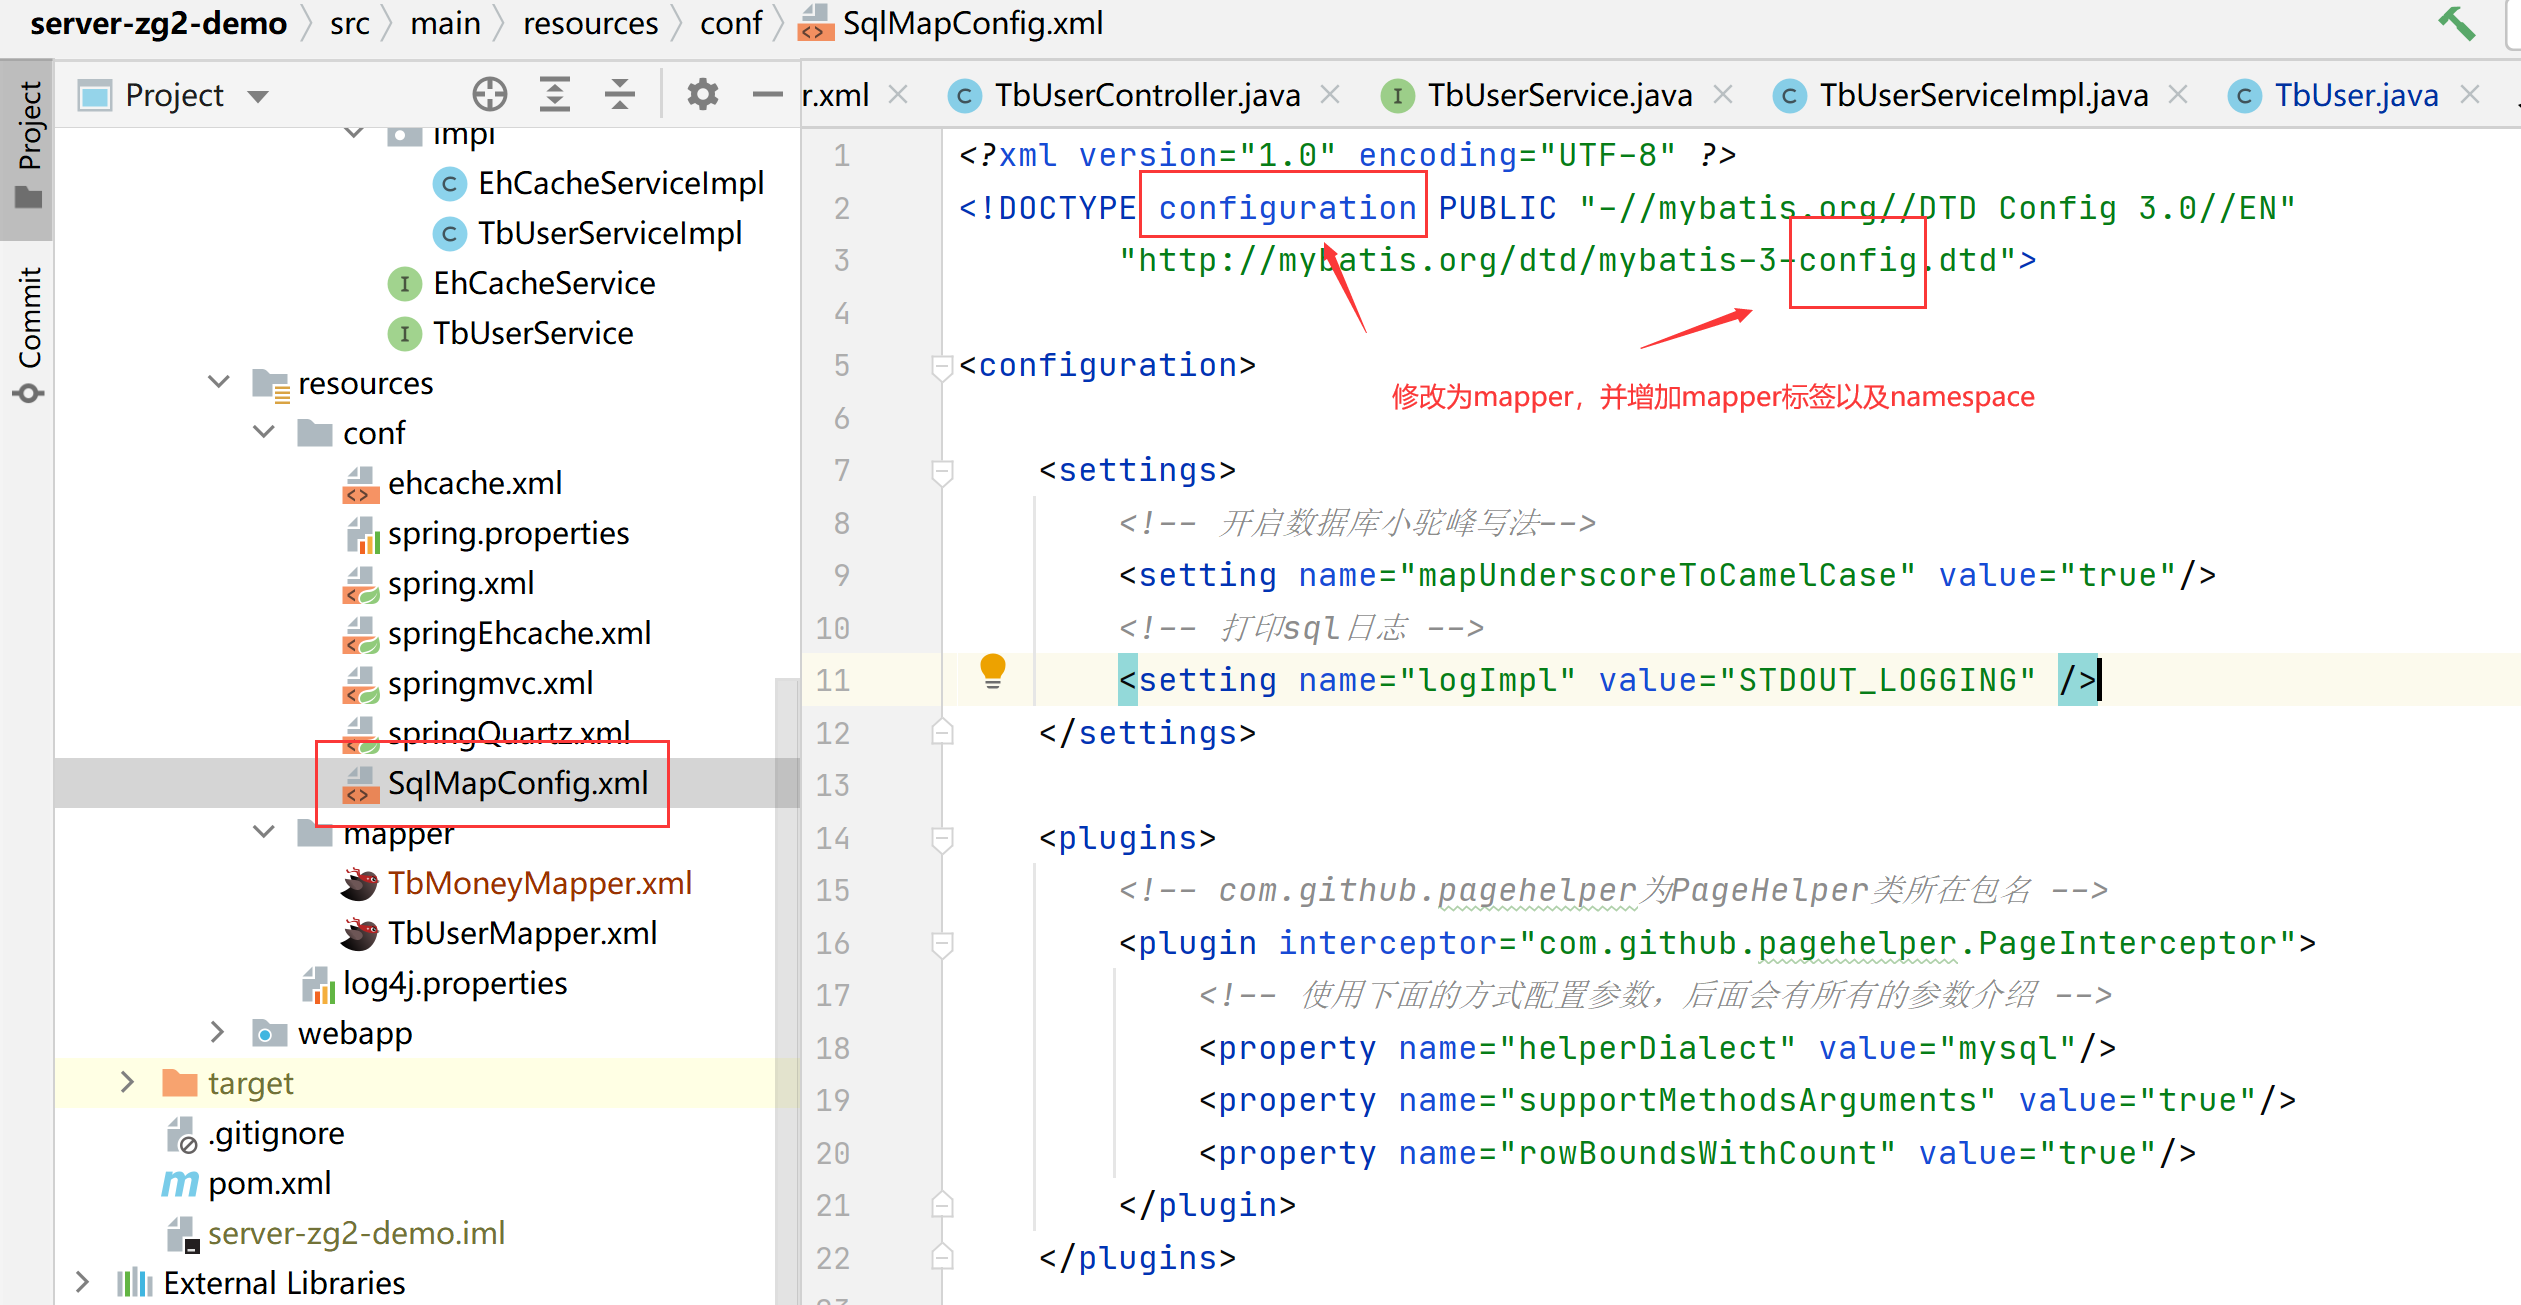Open the Commit side tool window
2521x1305 pixels.
28,335
